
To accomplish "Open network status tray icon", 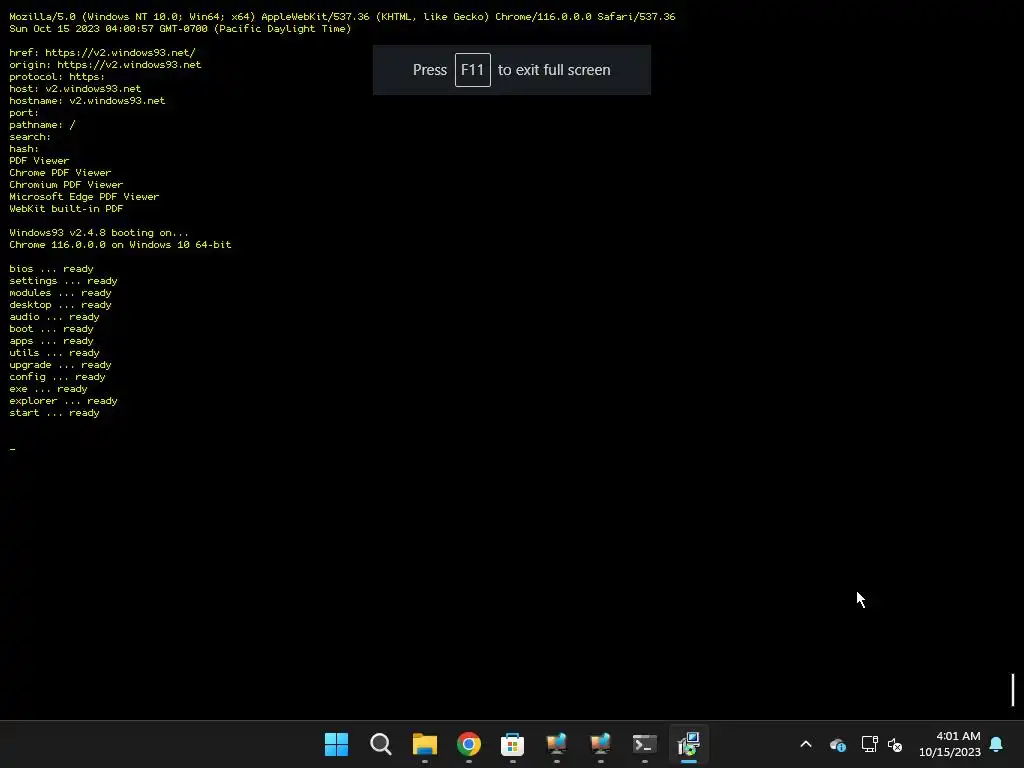I will 869,744.
